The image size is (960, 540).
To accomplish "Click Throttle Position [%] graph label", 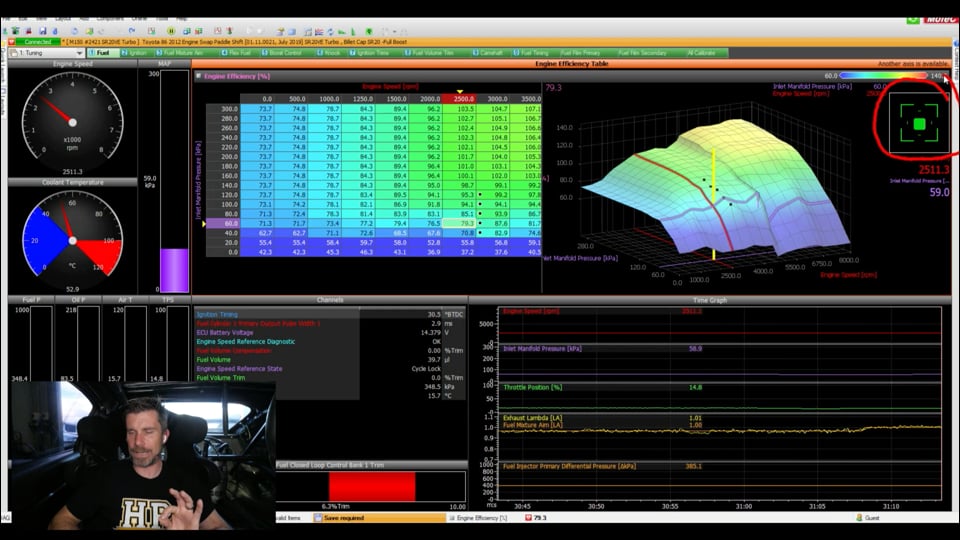I will click(532, 388).
